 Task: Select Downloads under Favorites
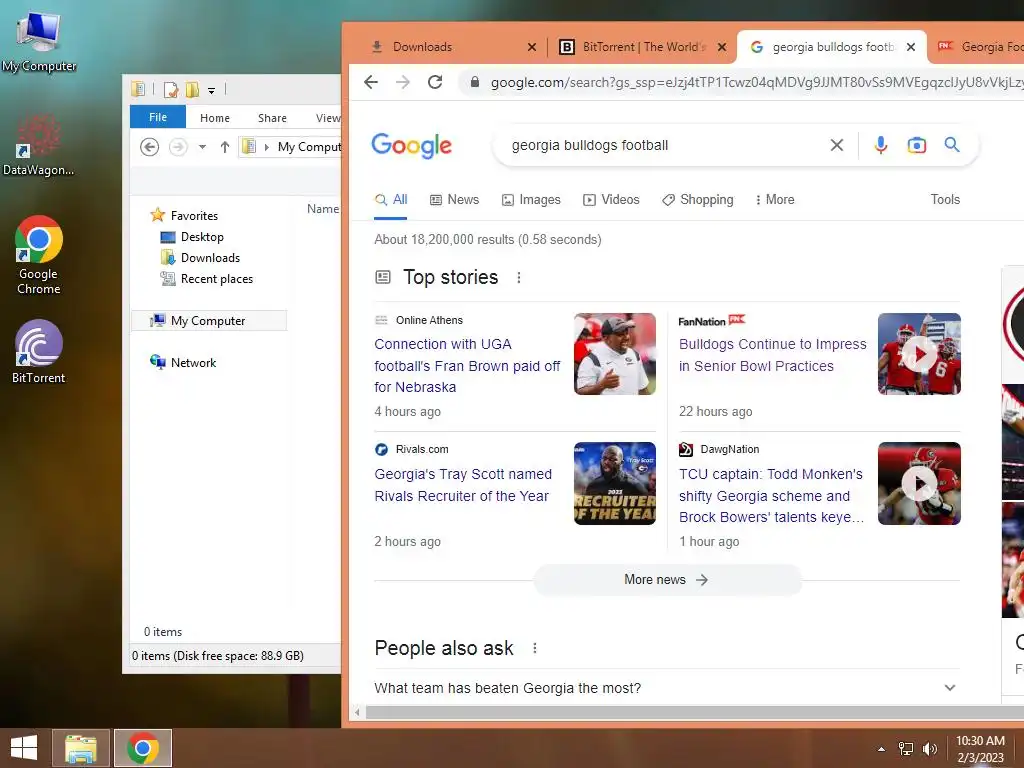[x=200, y=258]
